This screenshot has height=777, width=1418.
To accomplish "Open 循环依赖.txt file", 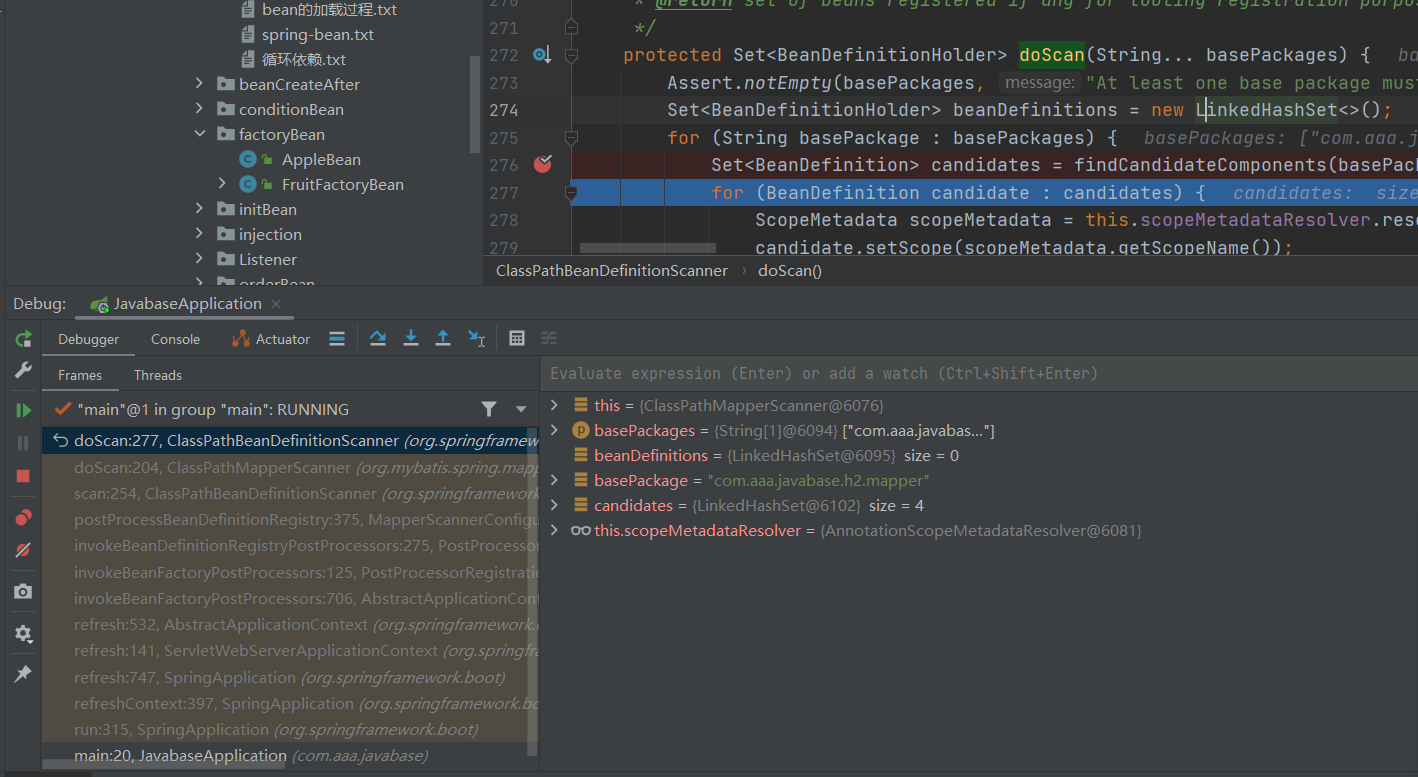I will (304, 59).
